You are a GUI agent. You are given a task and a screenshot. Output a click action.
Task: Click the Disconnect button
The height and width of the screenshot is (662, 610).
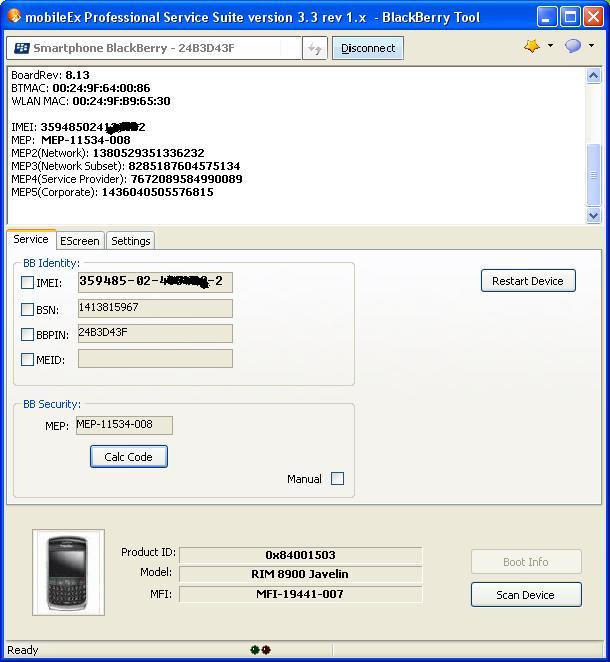[368, 48]
